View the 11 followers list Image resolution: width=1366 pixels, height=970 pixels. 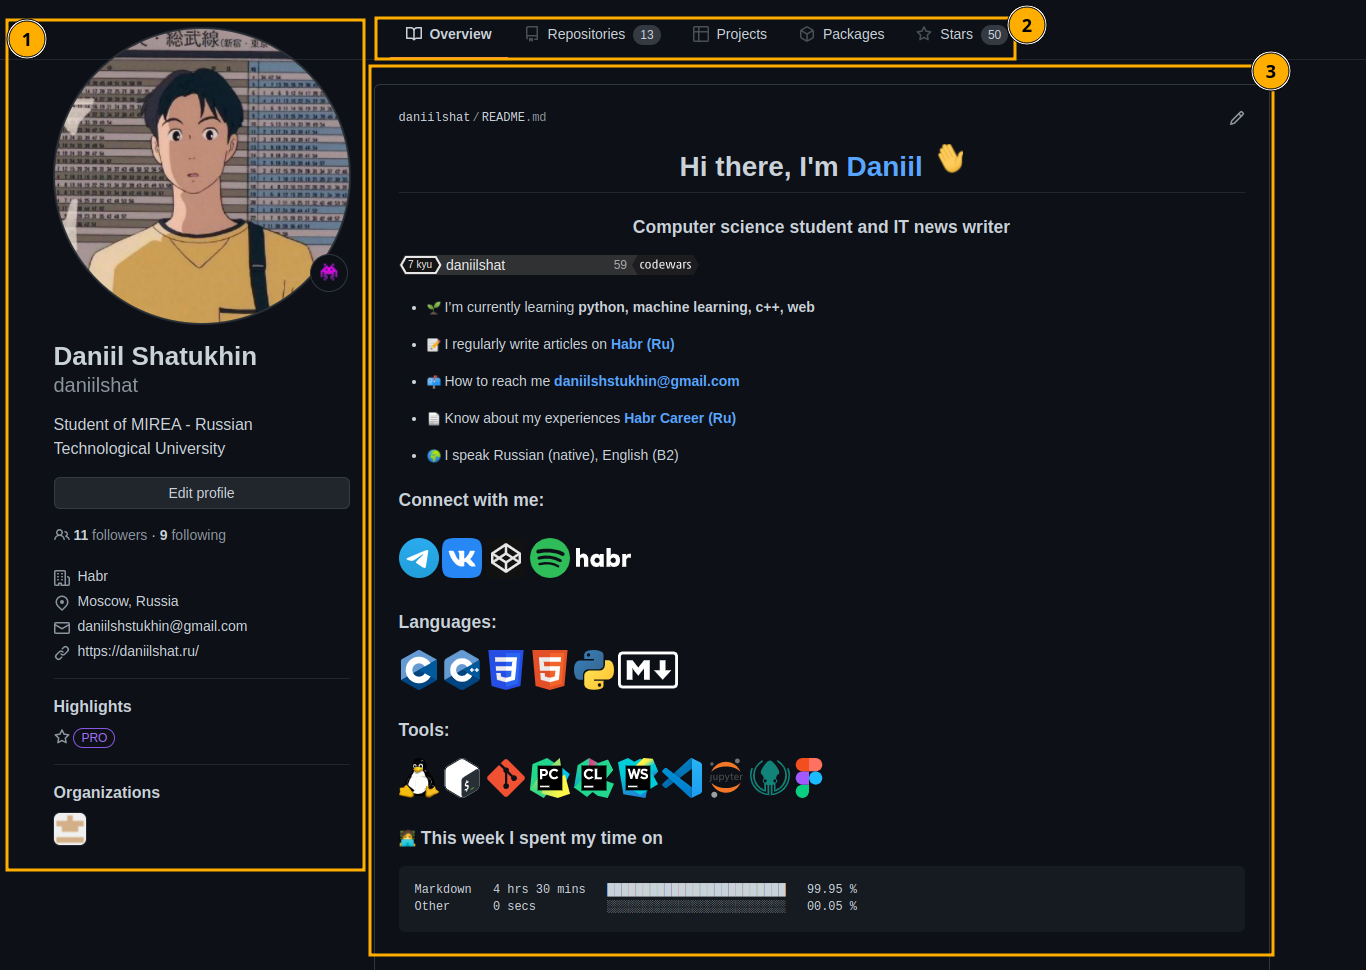pos(110,535)
